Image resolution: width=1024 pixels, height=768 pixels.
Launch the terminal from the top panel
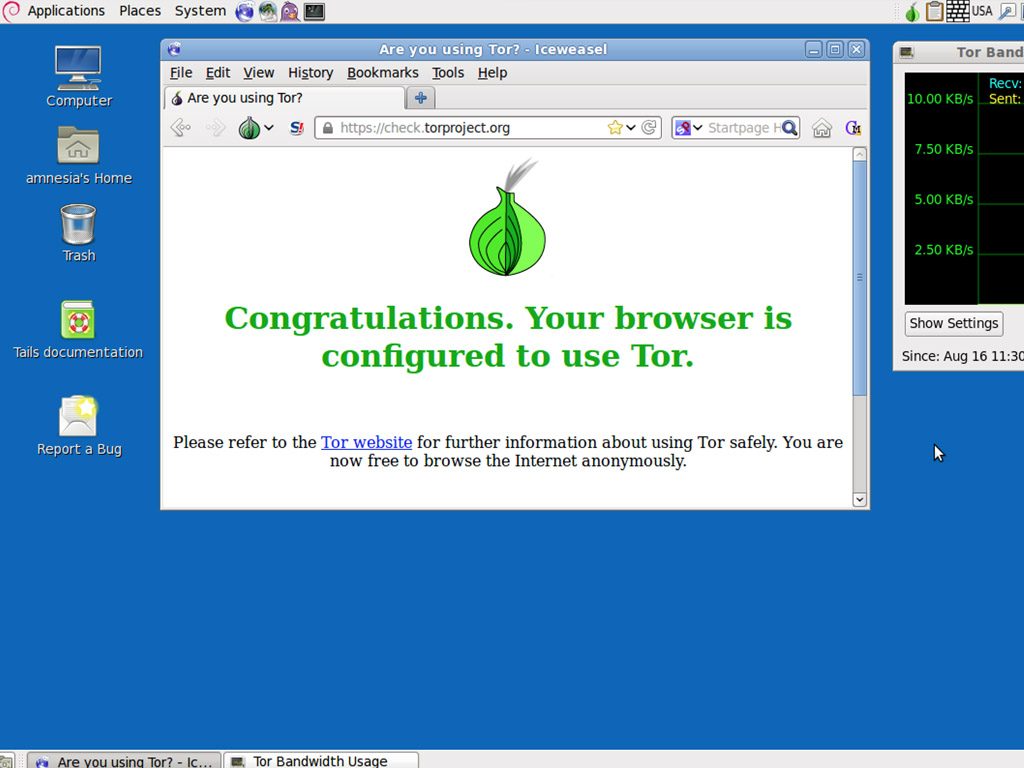[314, 12]
